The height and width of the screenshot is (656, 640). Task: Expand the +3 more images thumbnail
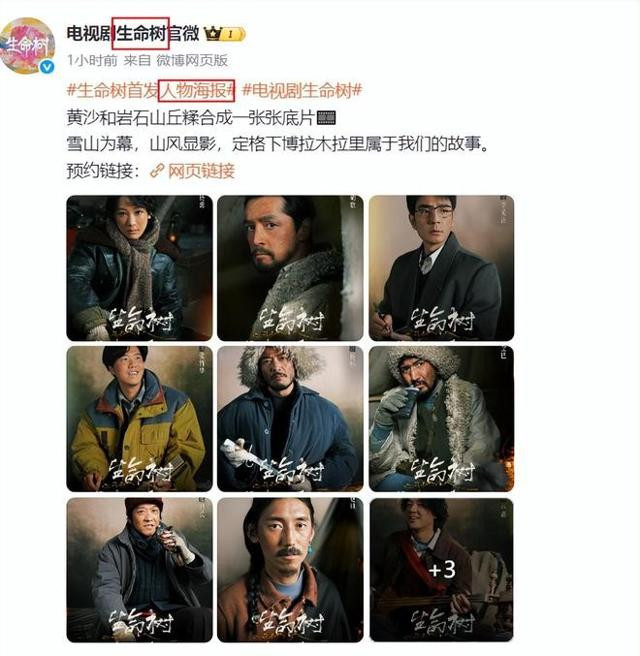441,570
